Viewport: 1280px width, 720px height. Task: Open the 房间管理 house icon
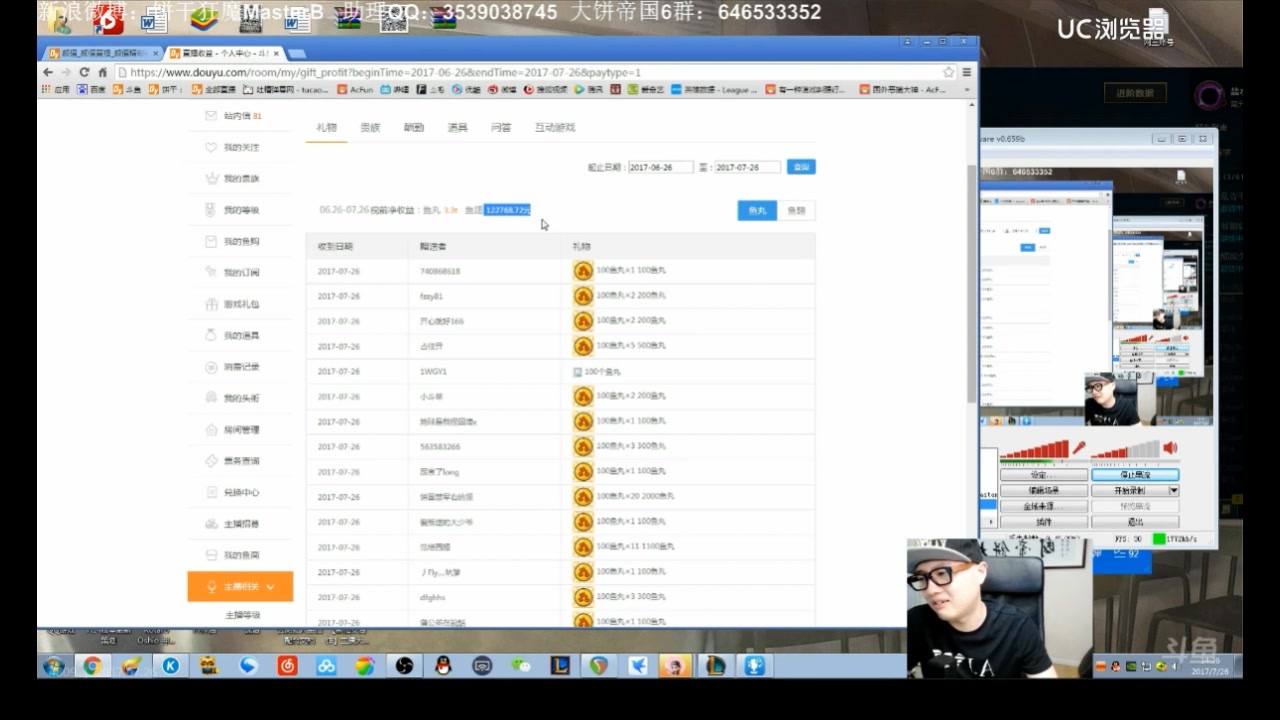[211, 429]
